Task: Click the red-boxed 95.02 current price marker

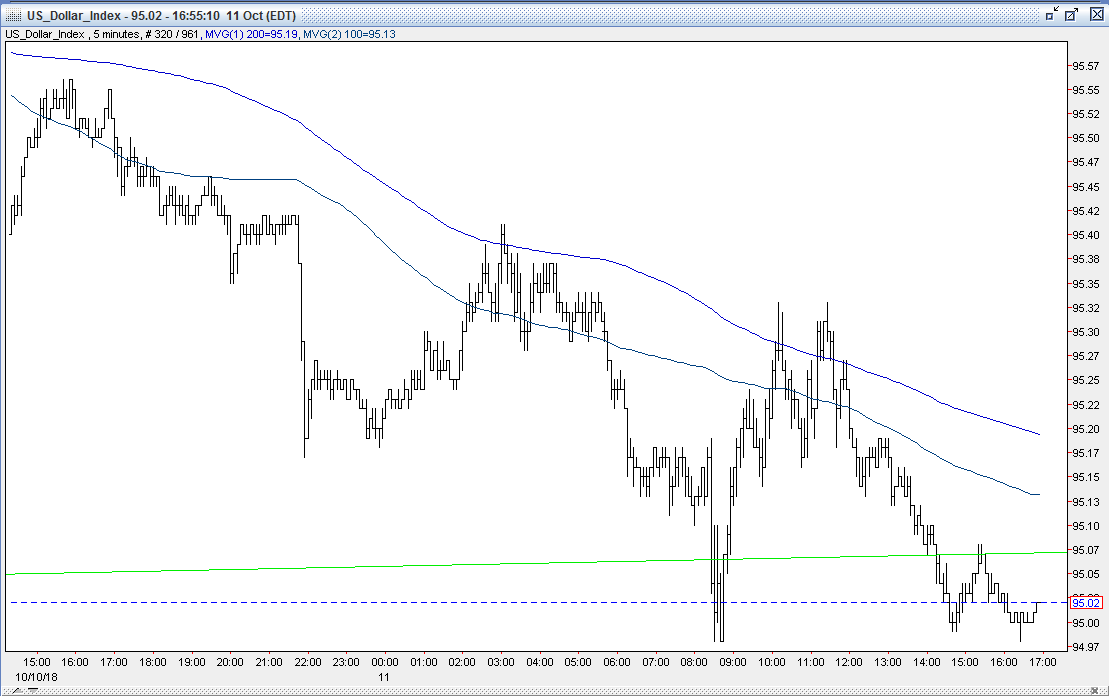Action: [x=1086, y=603]
